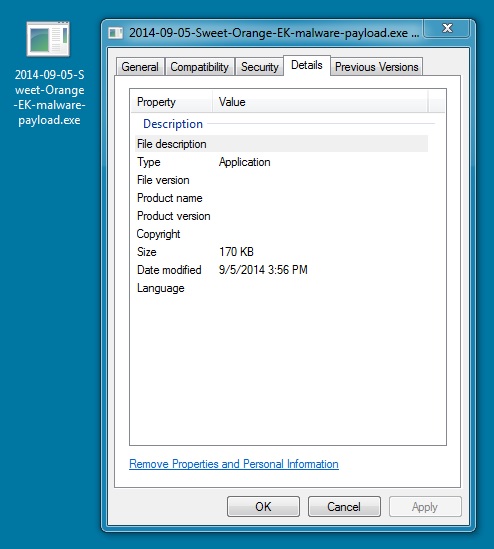This screenshot has height=549, width=494.
Task: Select the File description row
Action: (x=281, y=144)
